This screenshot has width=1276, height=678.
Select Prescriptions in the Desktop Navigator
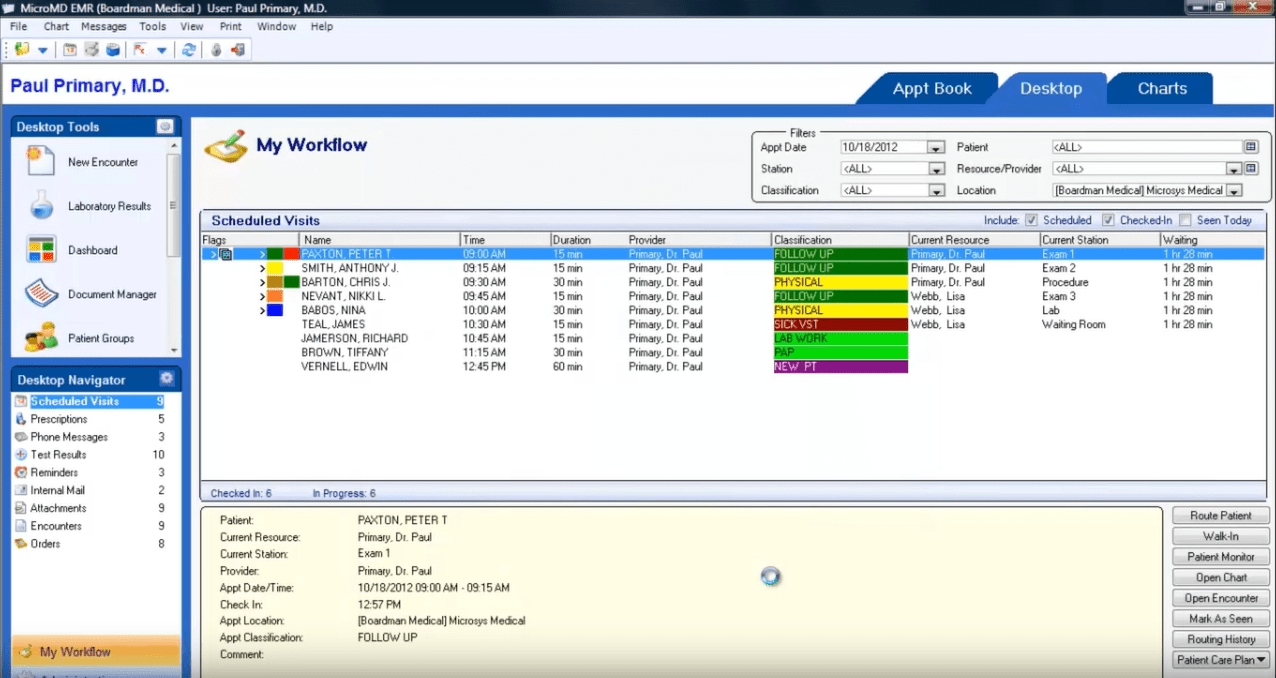[x=59, y=419]
